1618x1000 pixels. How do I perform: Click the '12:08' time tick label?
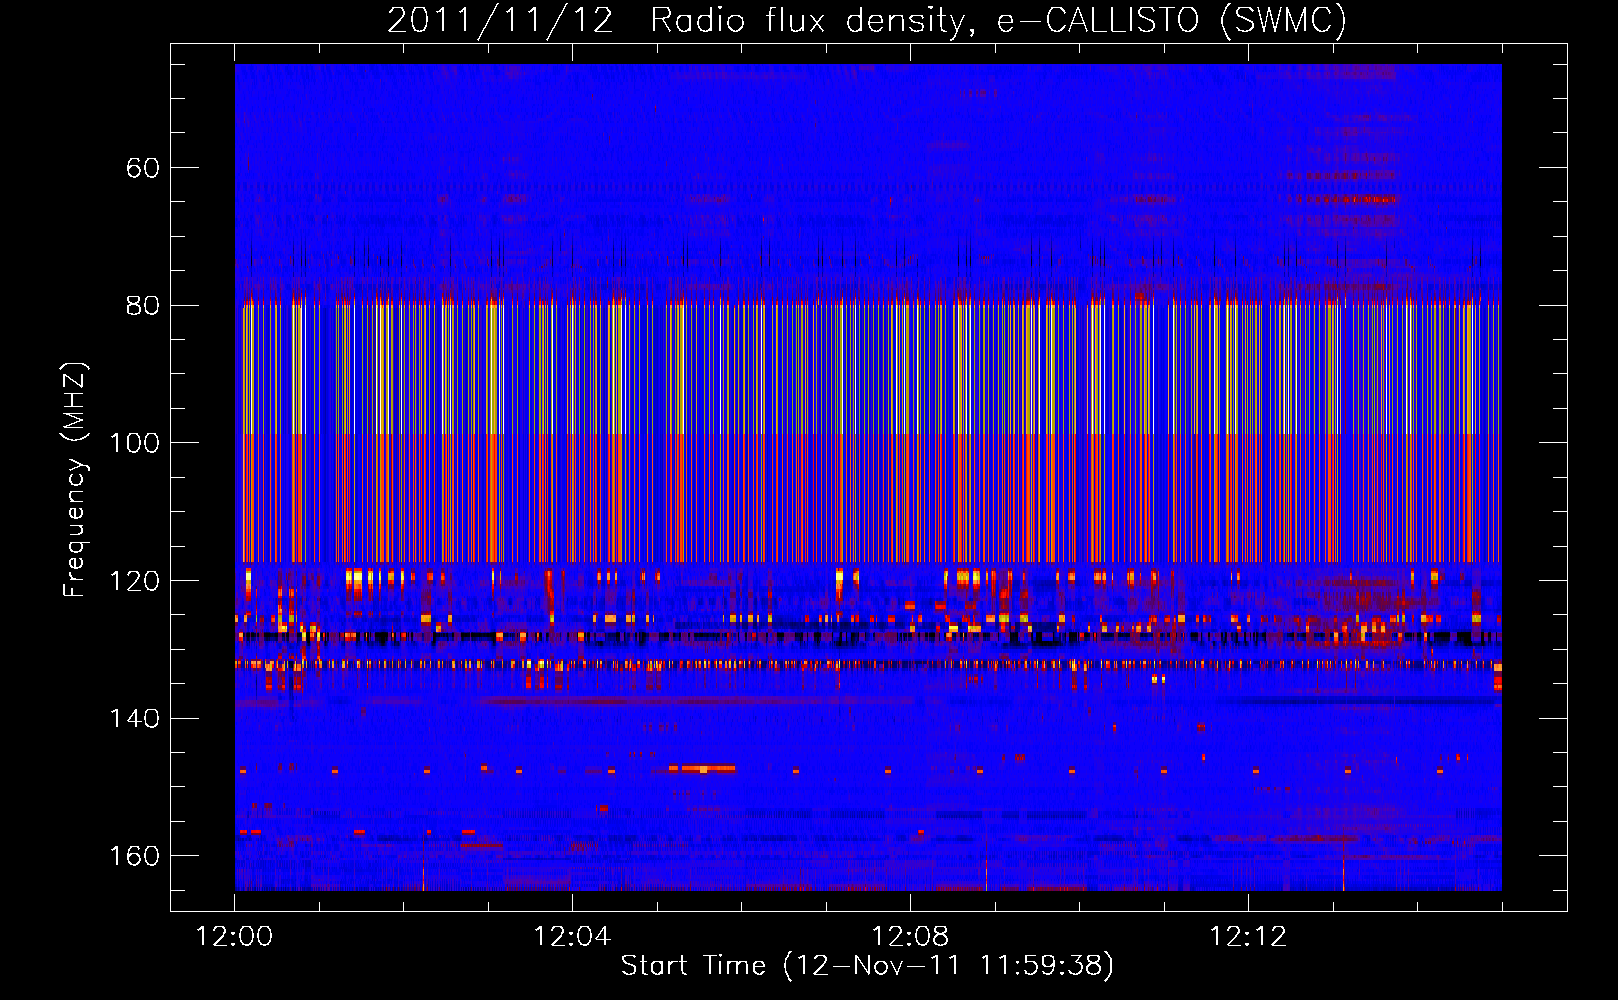[x=910, y=937]
